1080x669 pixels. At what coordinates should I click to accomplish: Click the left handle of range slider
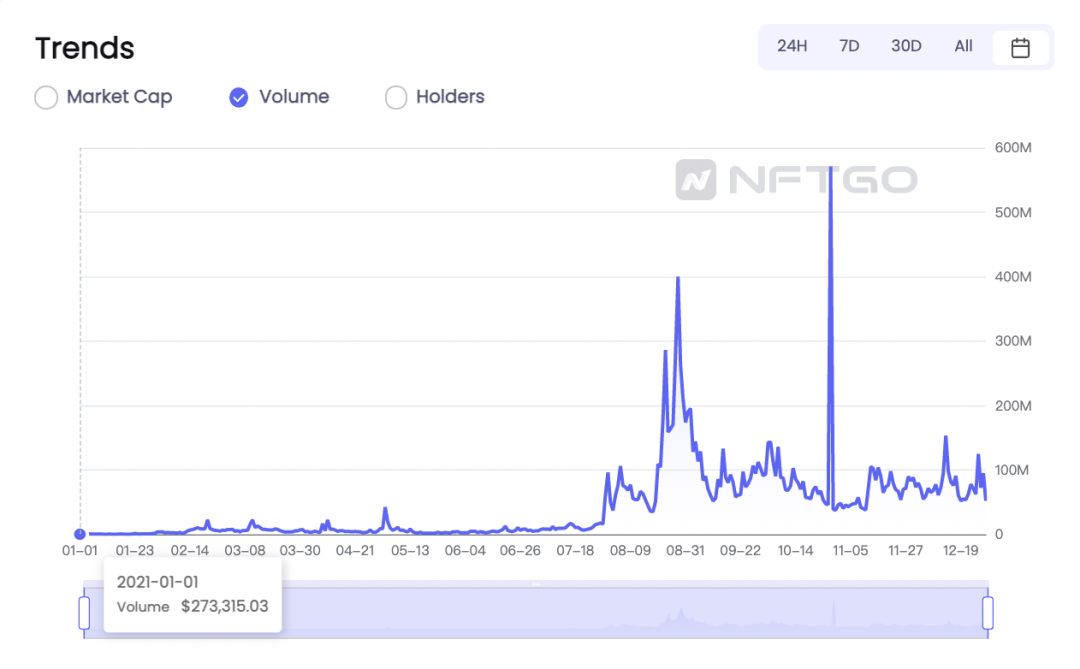point(84,612)
